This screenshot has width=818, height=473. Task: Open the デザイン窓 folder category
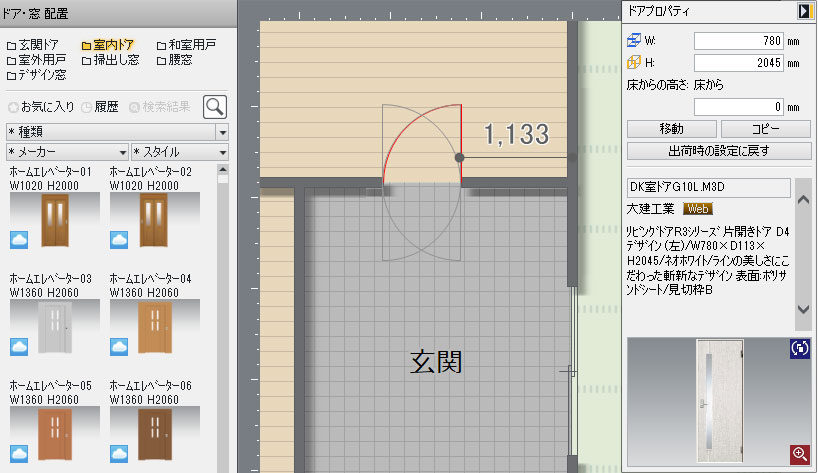click(37, 74)
